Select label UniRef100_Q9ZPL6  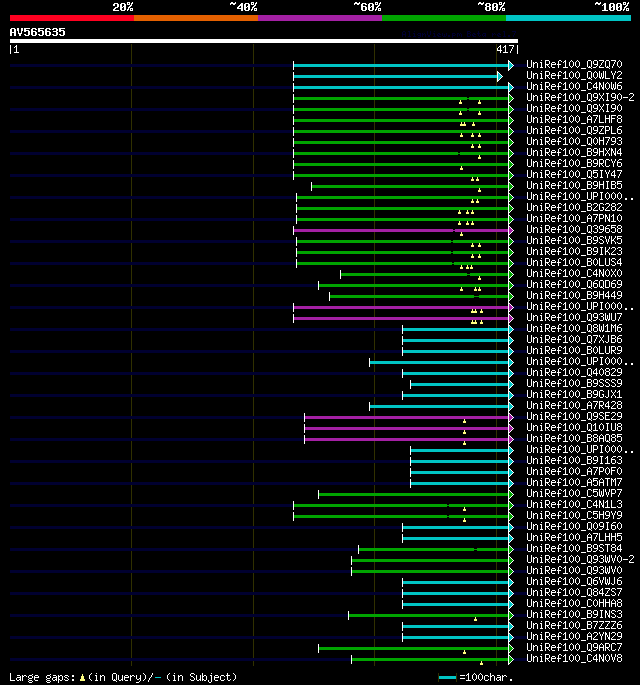pos(574,130)
